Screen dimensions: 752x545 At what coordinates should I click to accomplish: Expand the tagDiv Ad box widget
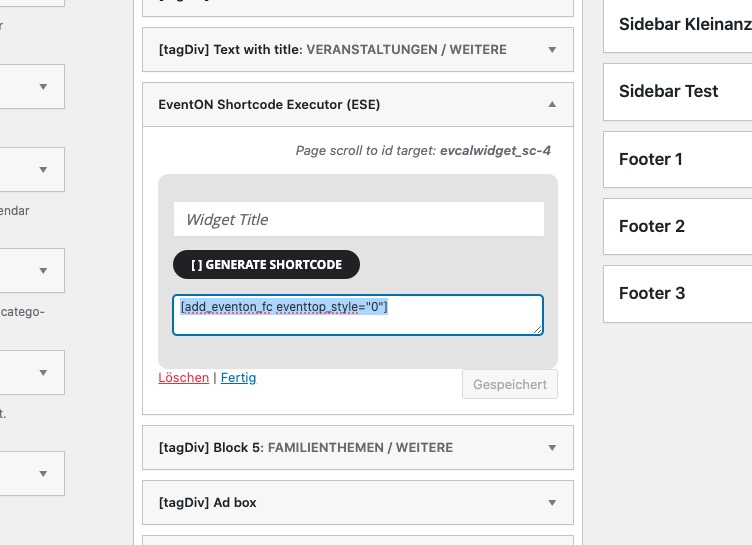click(552, 503)
